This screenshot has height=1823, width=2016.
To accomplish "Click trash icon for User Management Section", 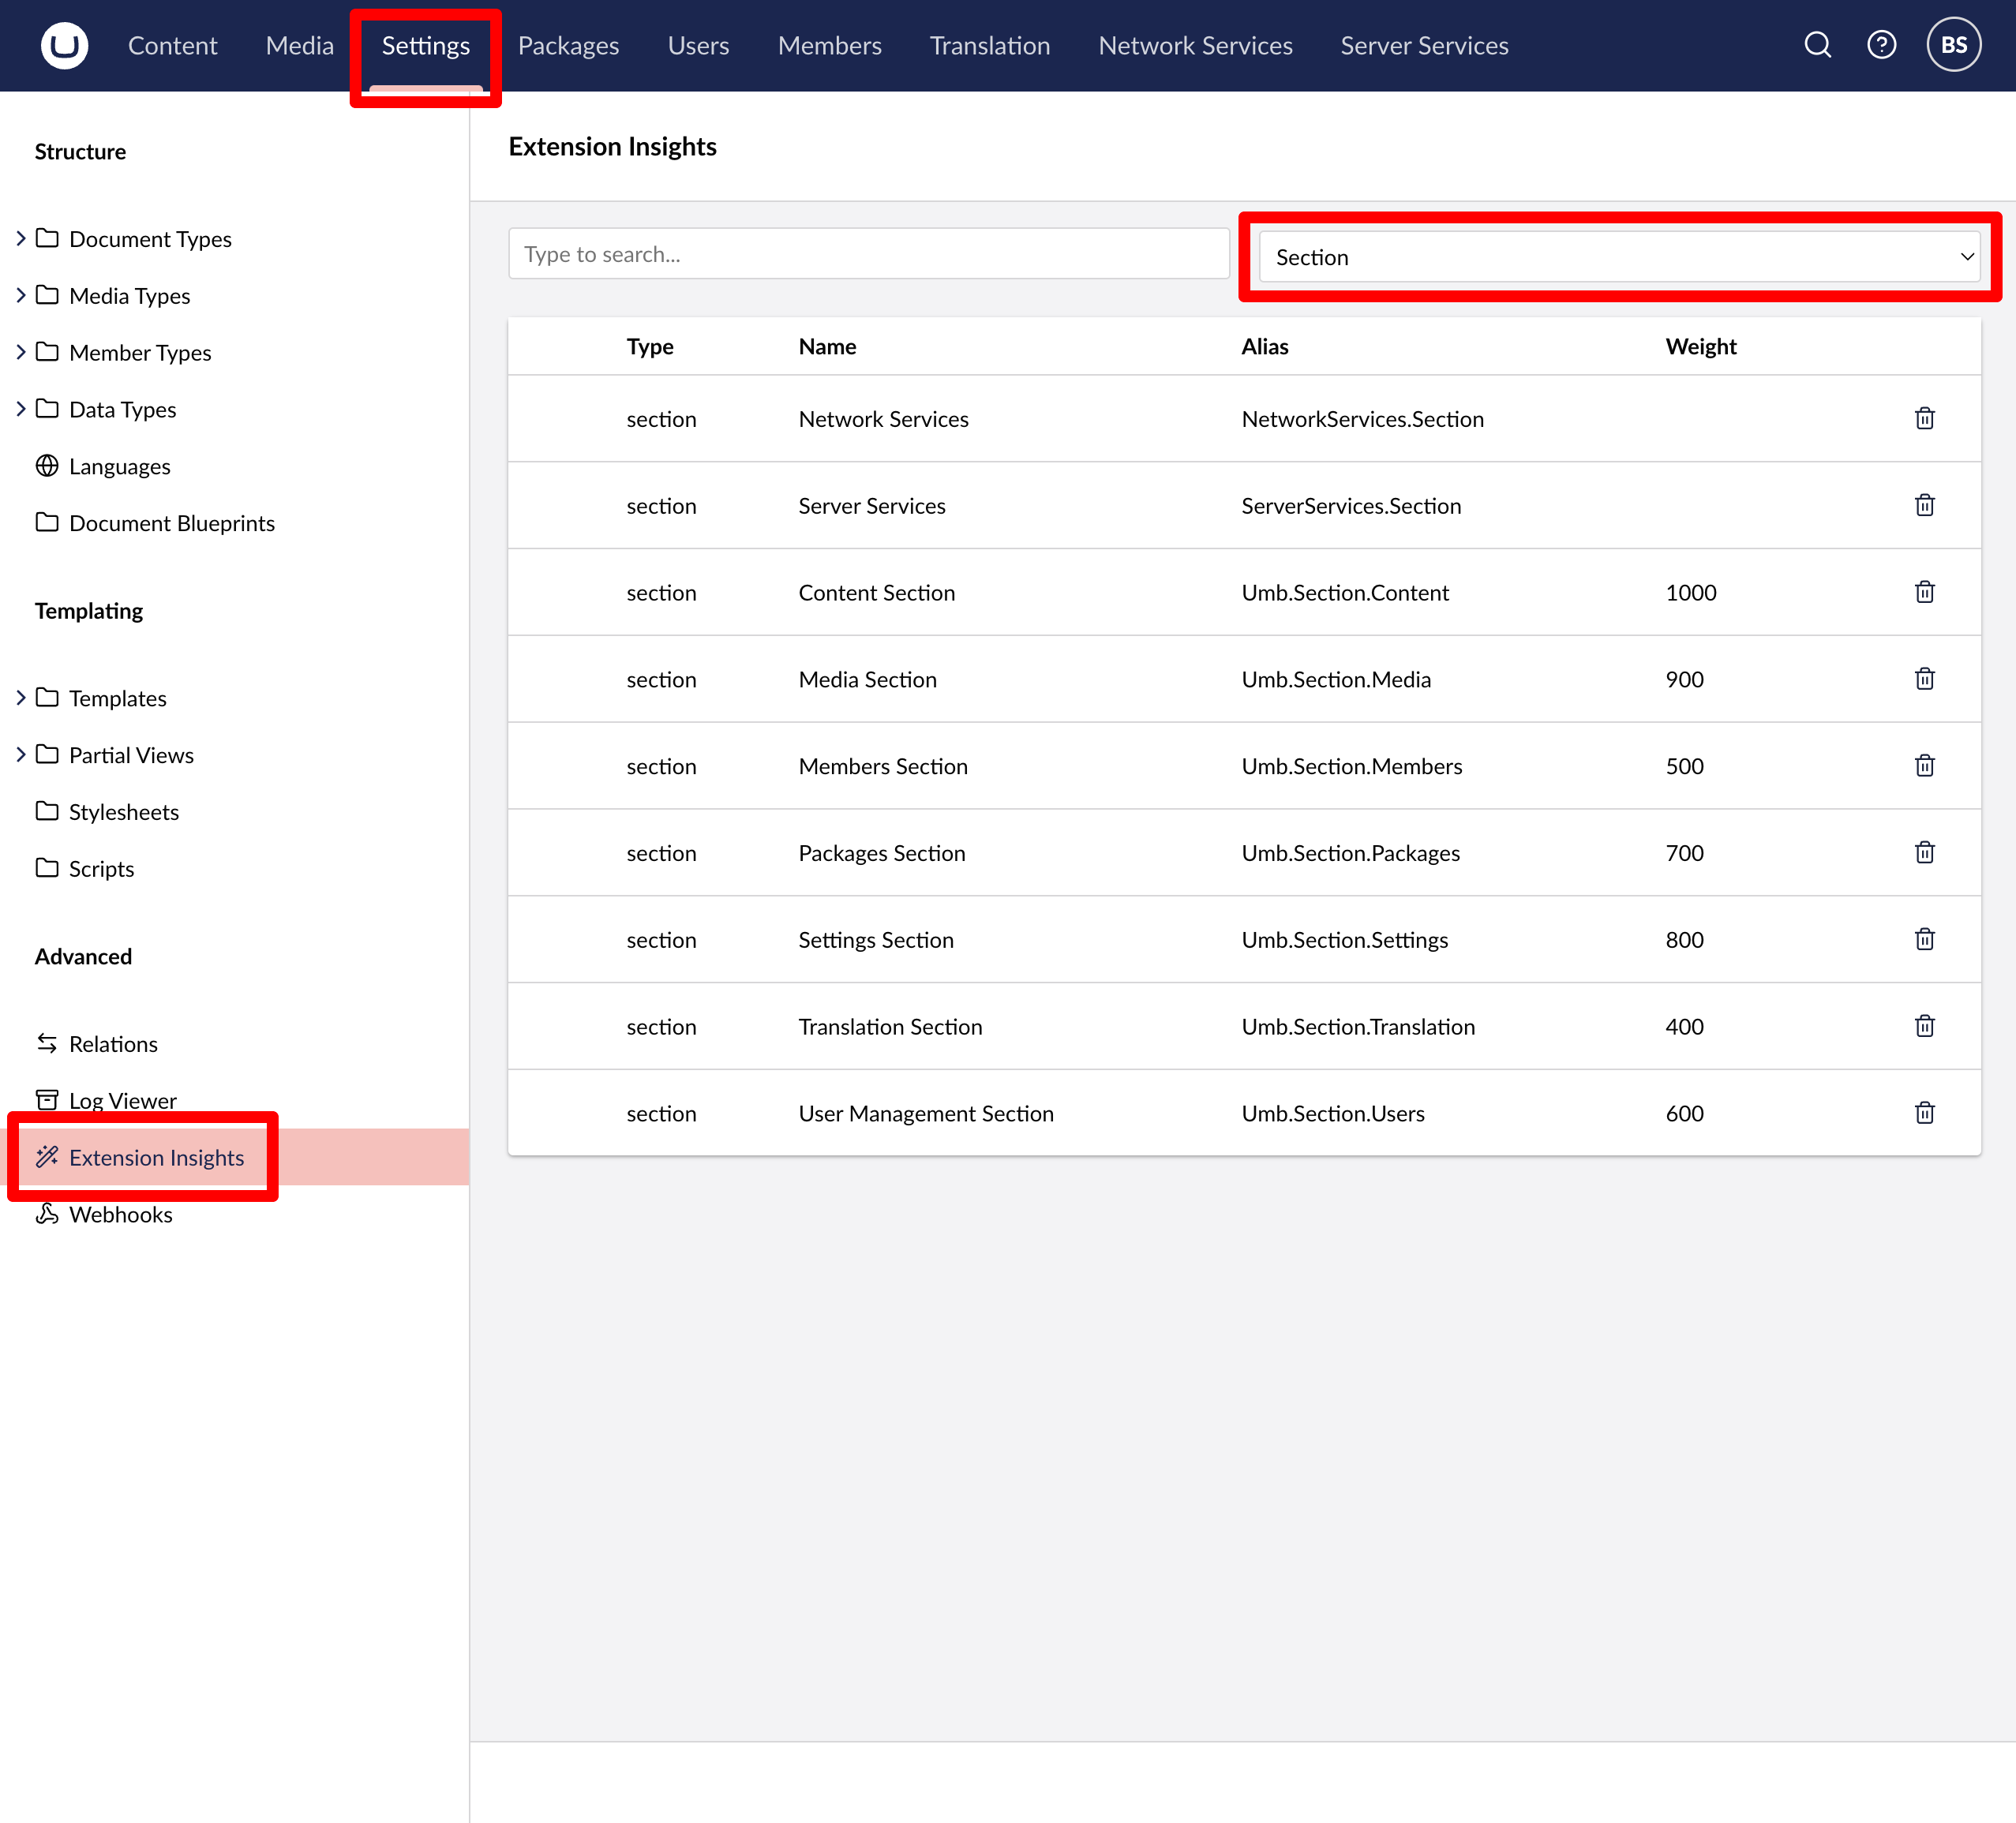I will tap(1924, 1113).
